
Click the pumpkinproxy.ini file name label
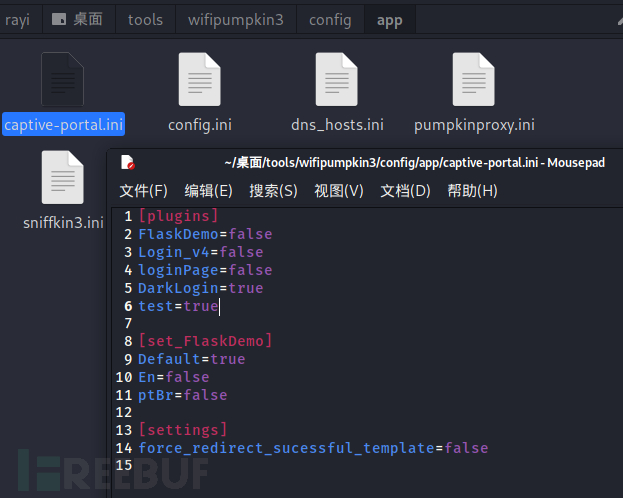pos(474,125)
